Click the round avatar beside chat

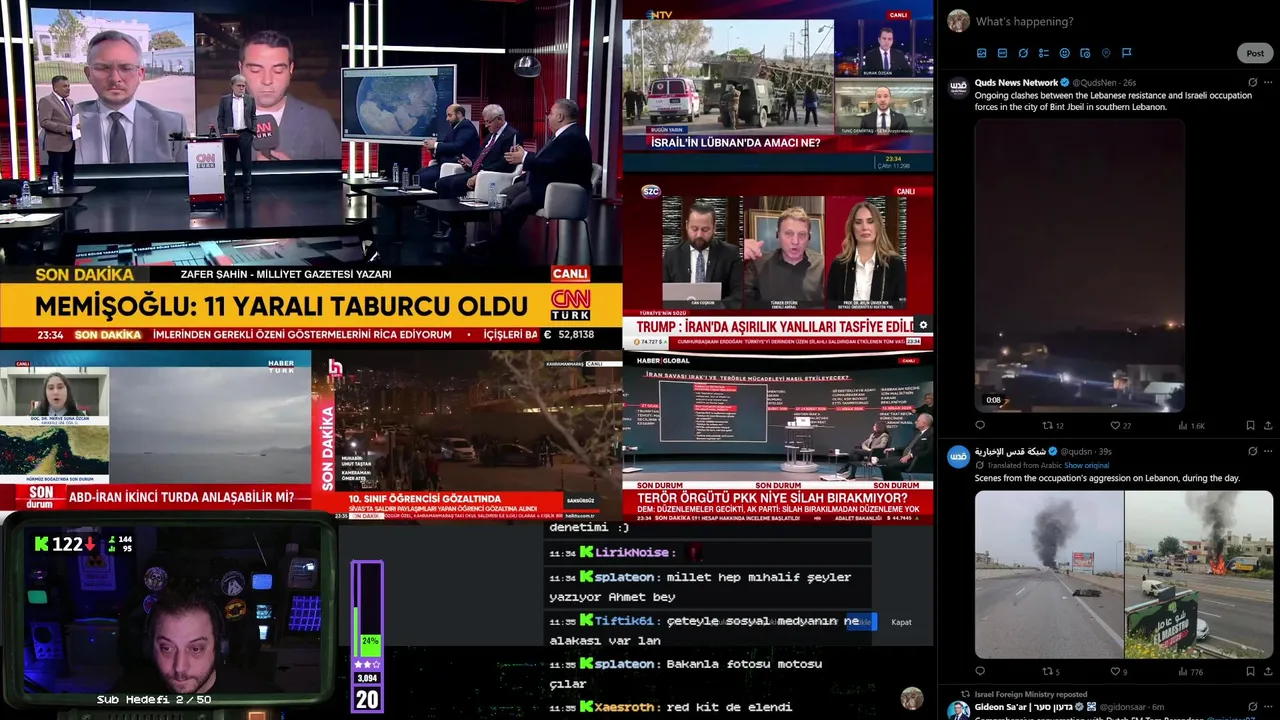pyautogui.click(x=911, y=698)
